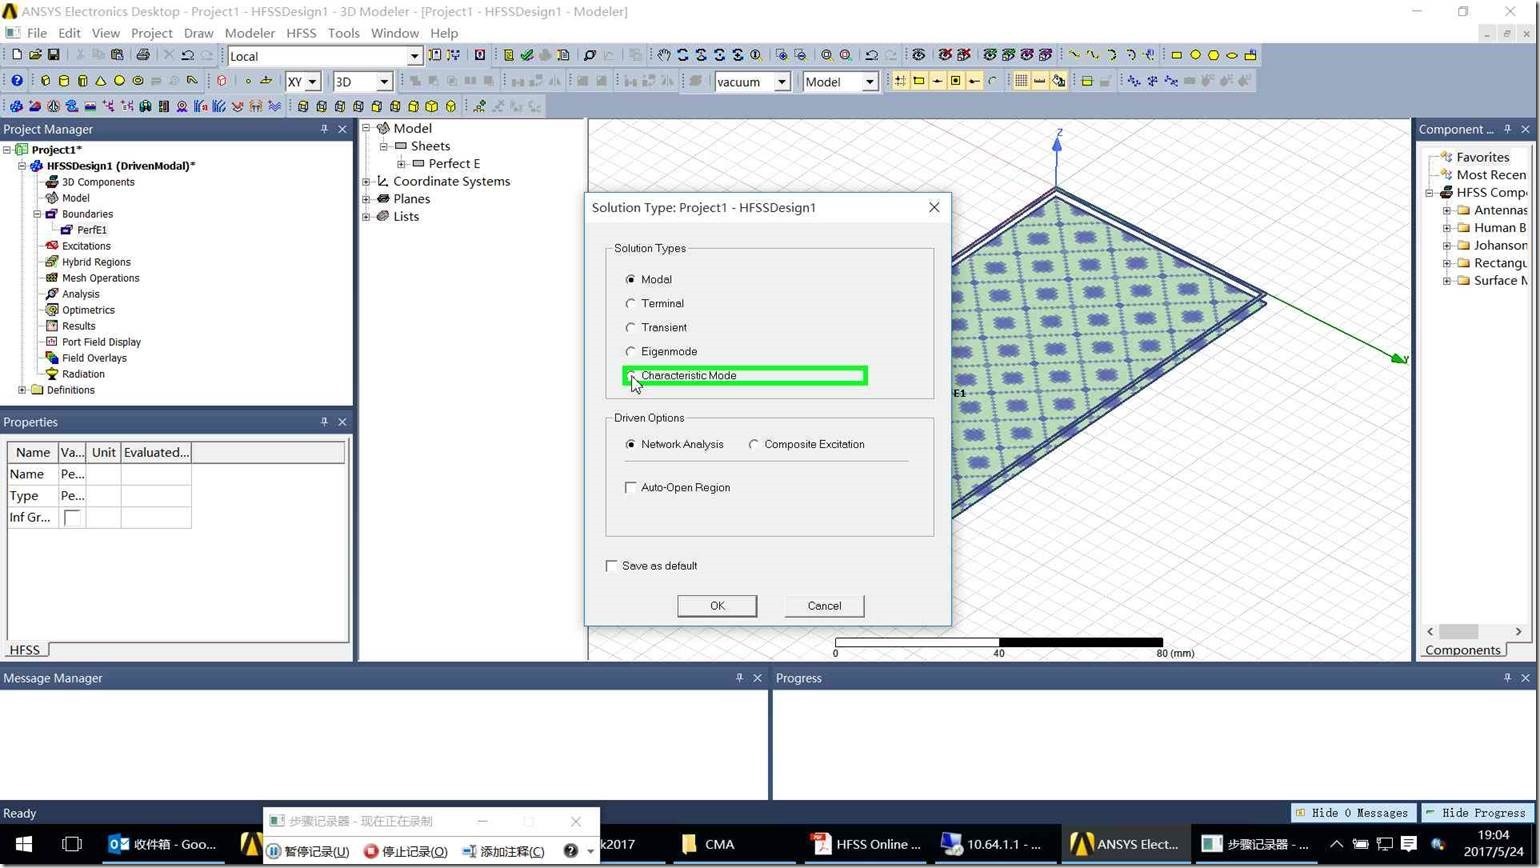Pin the Message Manager panel
Viewport: 1540px width, 868px height.
point(739,678)
